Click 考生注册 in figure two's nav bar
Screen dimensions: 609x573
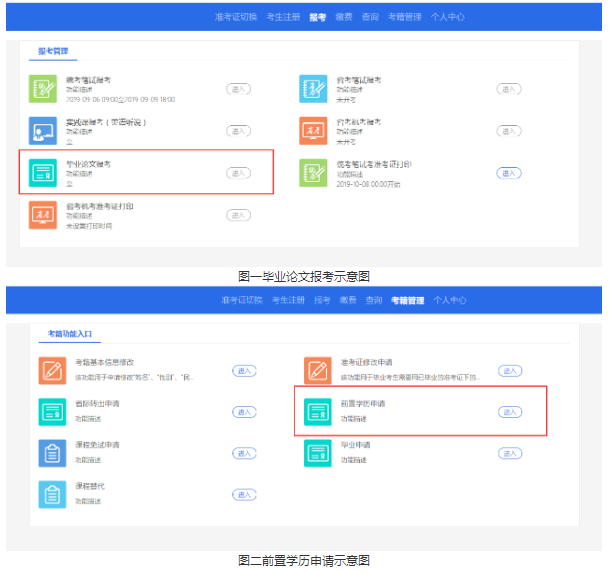[x=288, y=300]
